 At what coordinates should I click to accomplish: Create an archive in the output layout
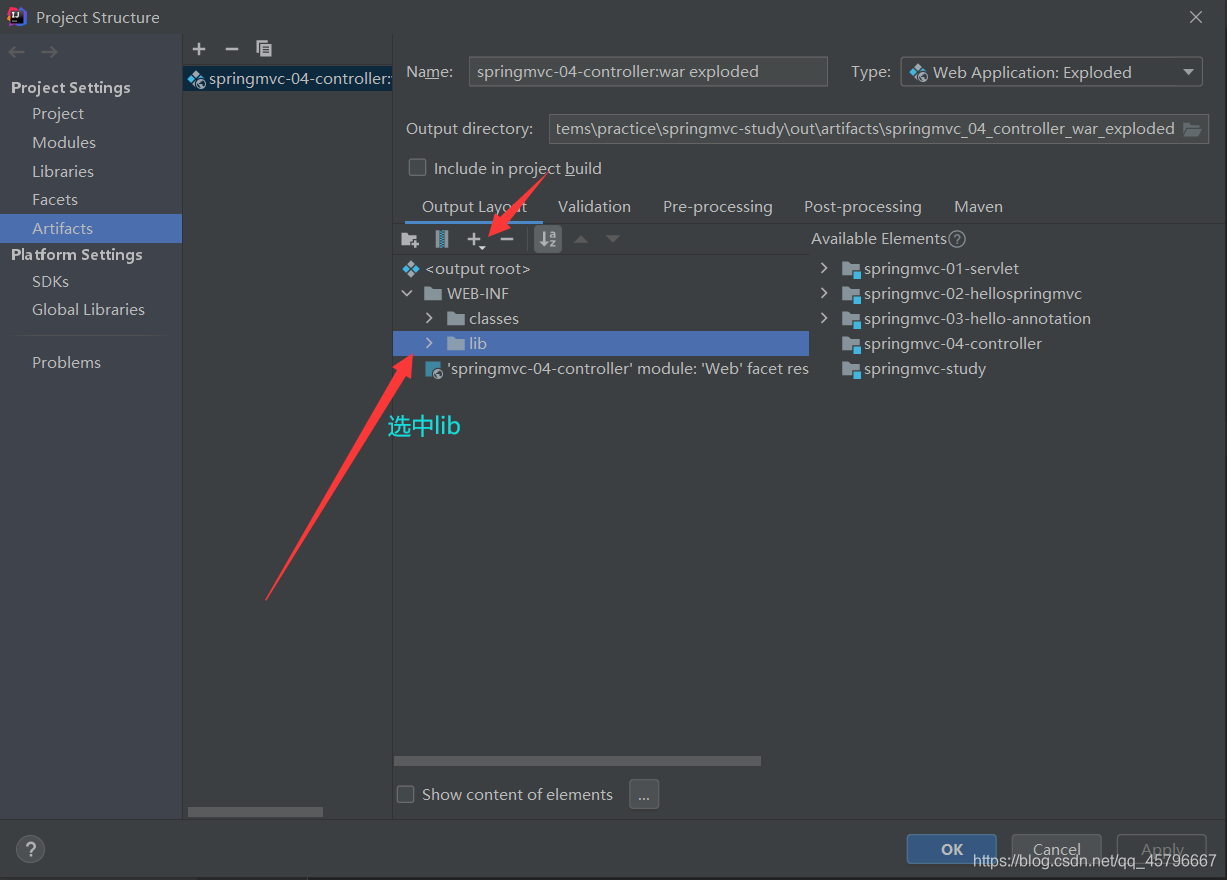point(442,239)
